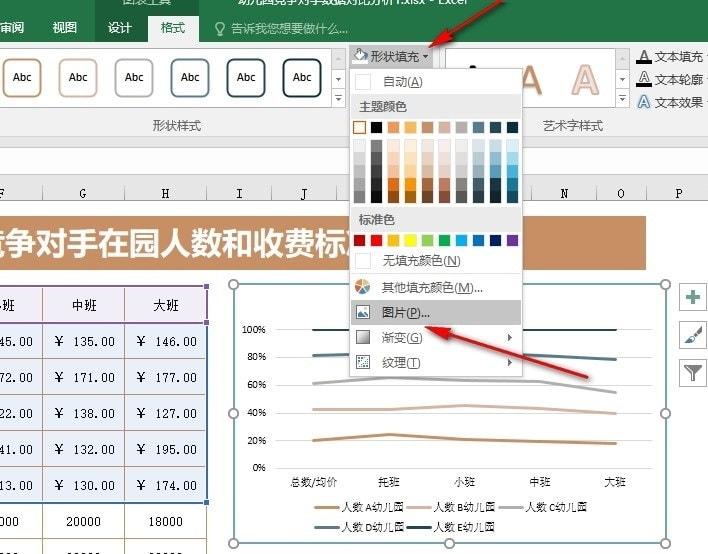Click WordArt gallery middle down arrow

[622, 79]
